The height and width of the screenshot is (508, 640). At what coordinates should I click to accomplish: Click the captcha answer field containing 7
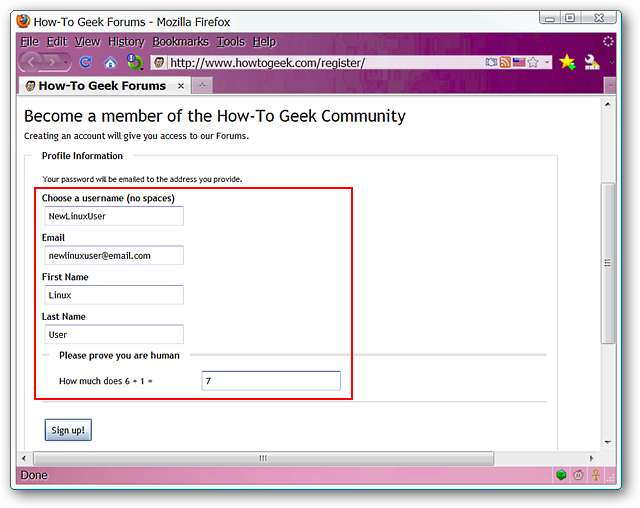pos(271,381)
